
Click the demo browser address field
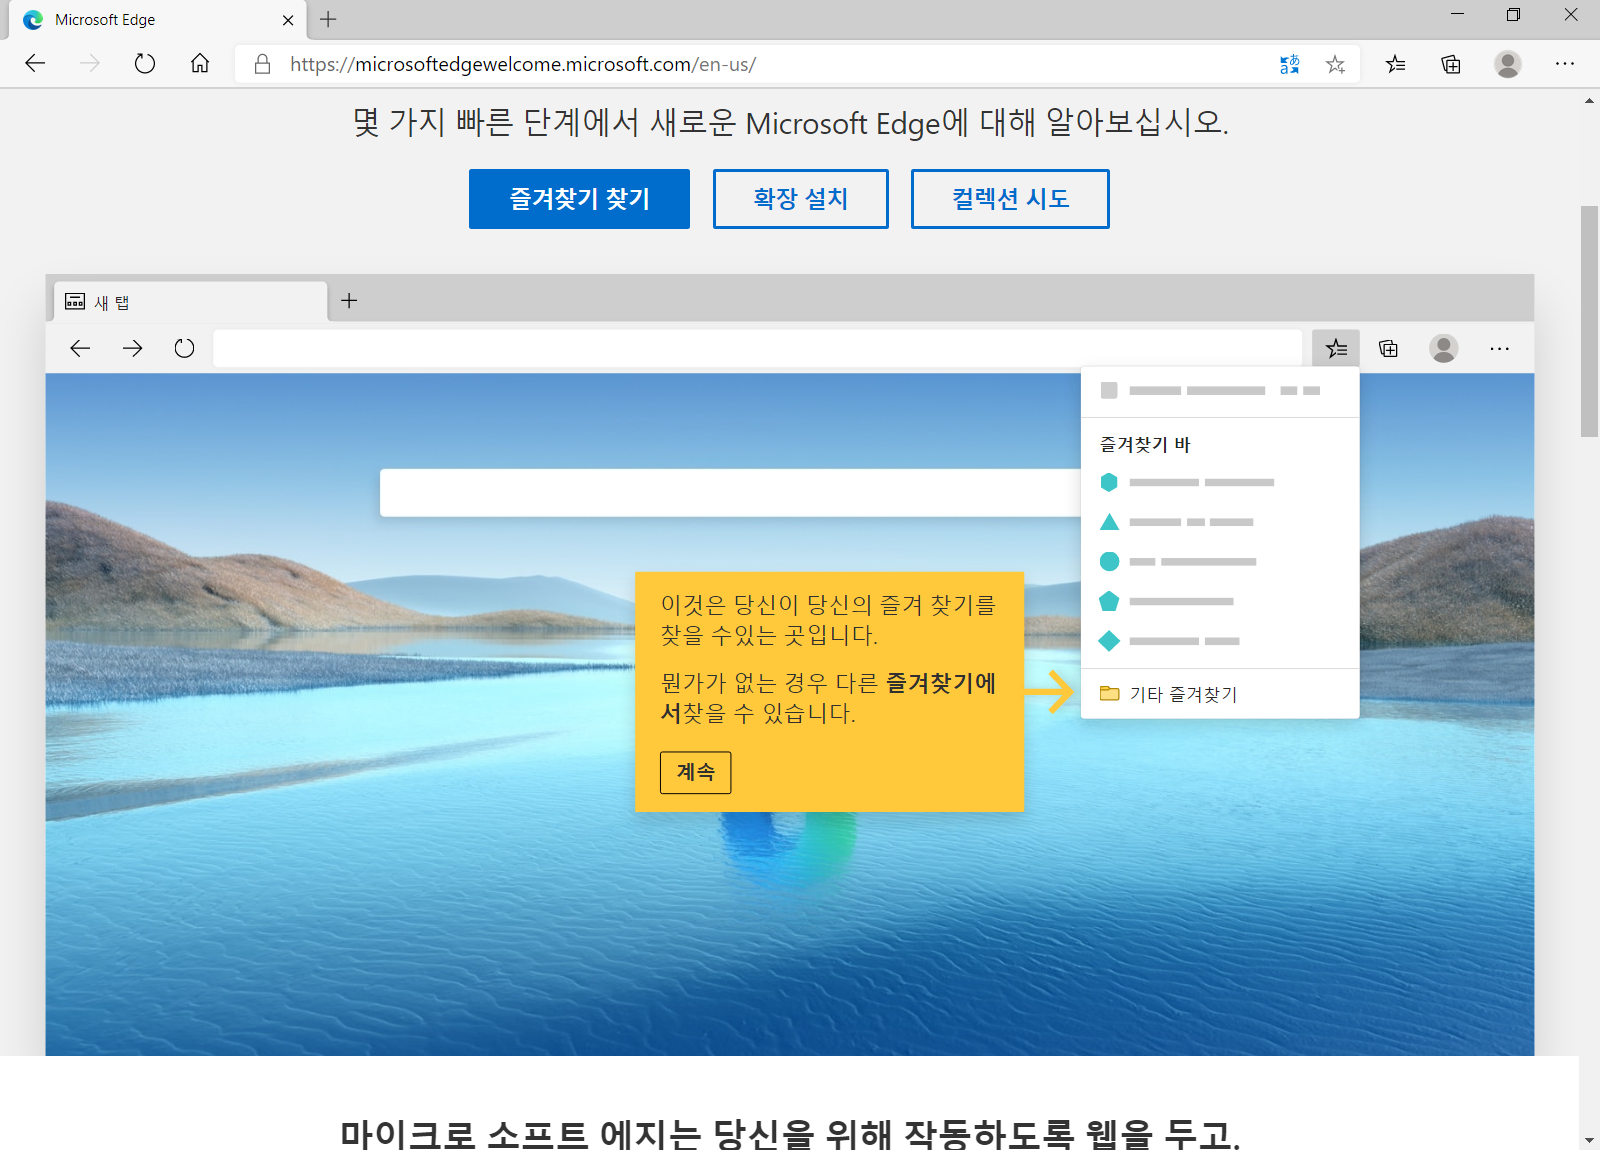point(757,348)
